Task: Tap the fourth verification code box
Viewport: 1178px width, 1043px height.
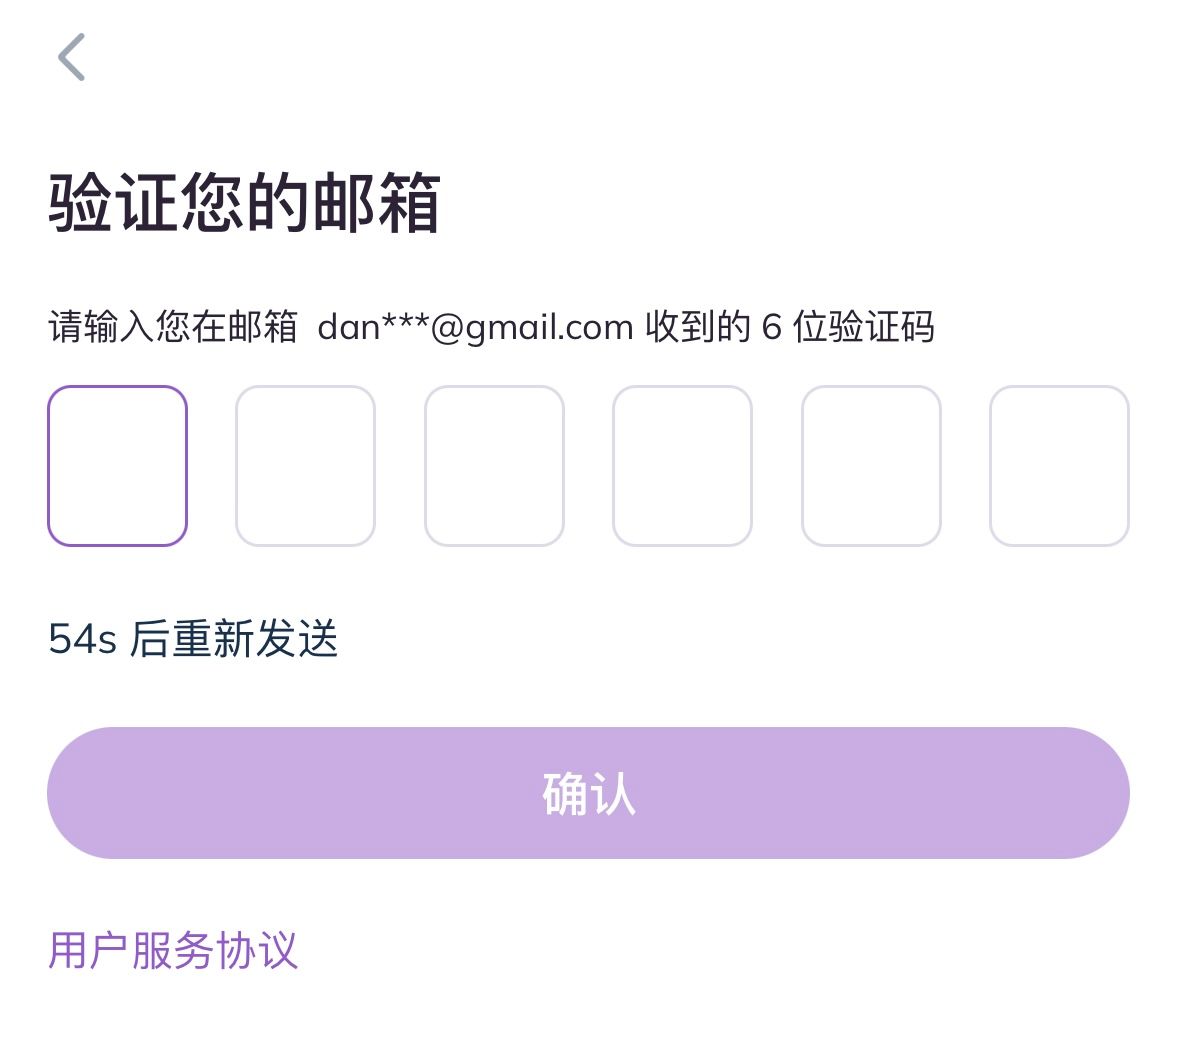Action: 682,466
